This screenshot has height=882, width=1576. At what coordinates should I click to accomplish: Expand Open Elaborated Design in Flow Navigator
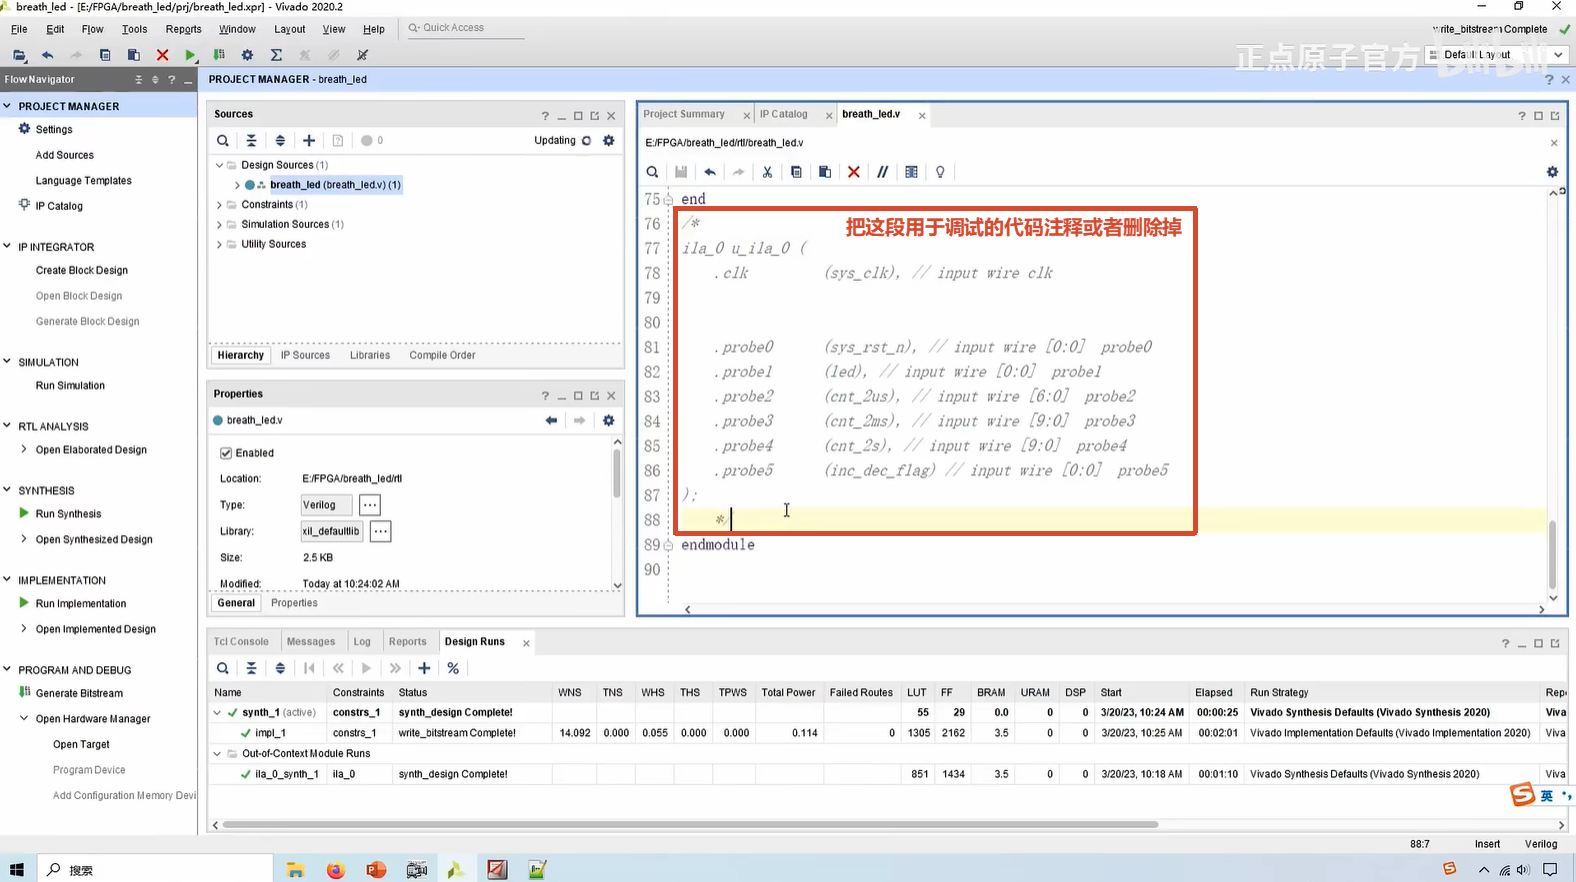tap(24, 449)
